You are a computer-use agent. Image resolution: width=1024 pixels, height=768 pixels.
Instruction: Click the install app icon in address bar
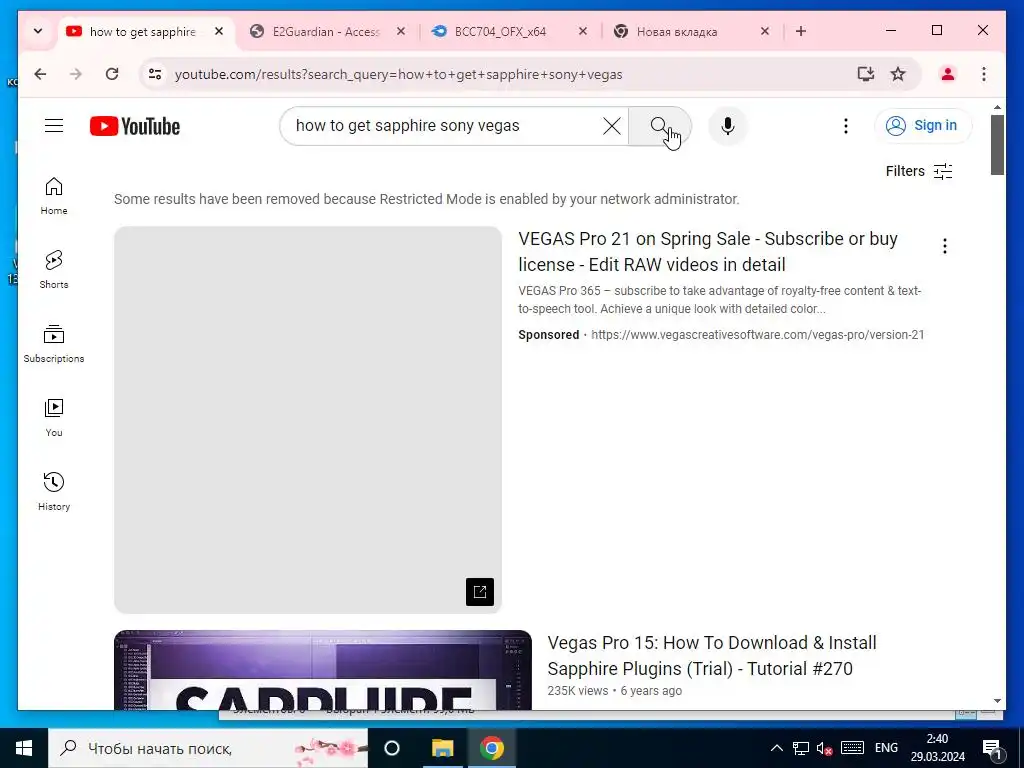coord(865,74)
